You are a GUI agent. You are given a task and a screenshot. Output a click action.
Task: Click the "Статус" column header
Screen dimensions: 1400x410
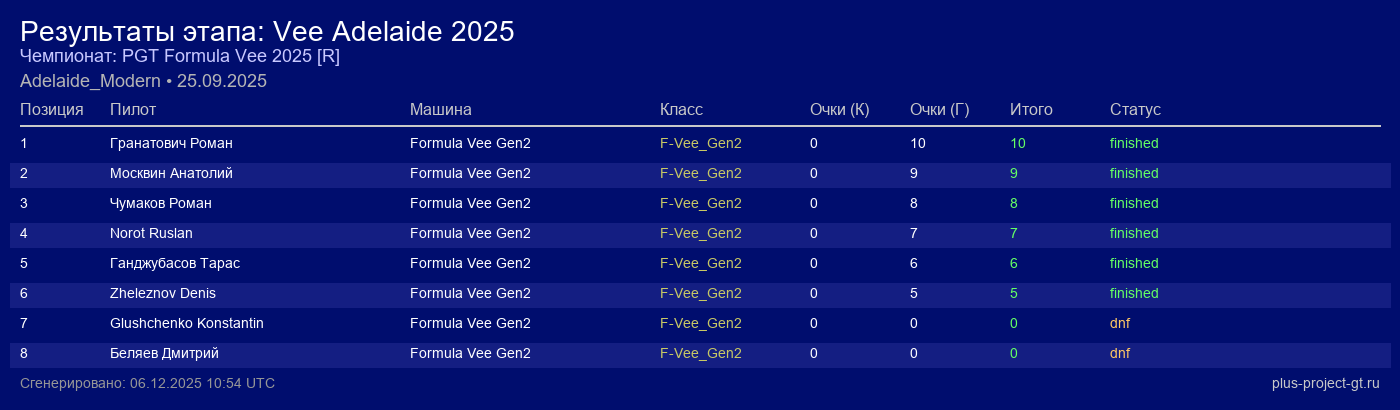tap(1135, 109)
